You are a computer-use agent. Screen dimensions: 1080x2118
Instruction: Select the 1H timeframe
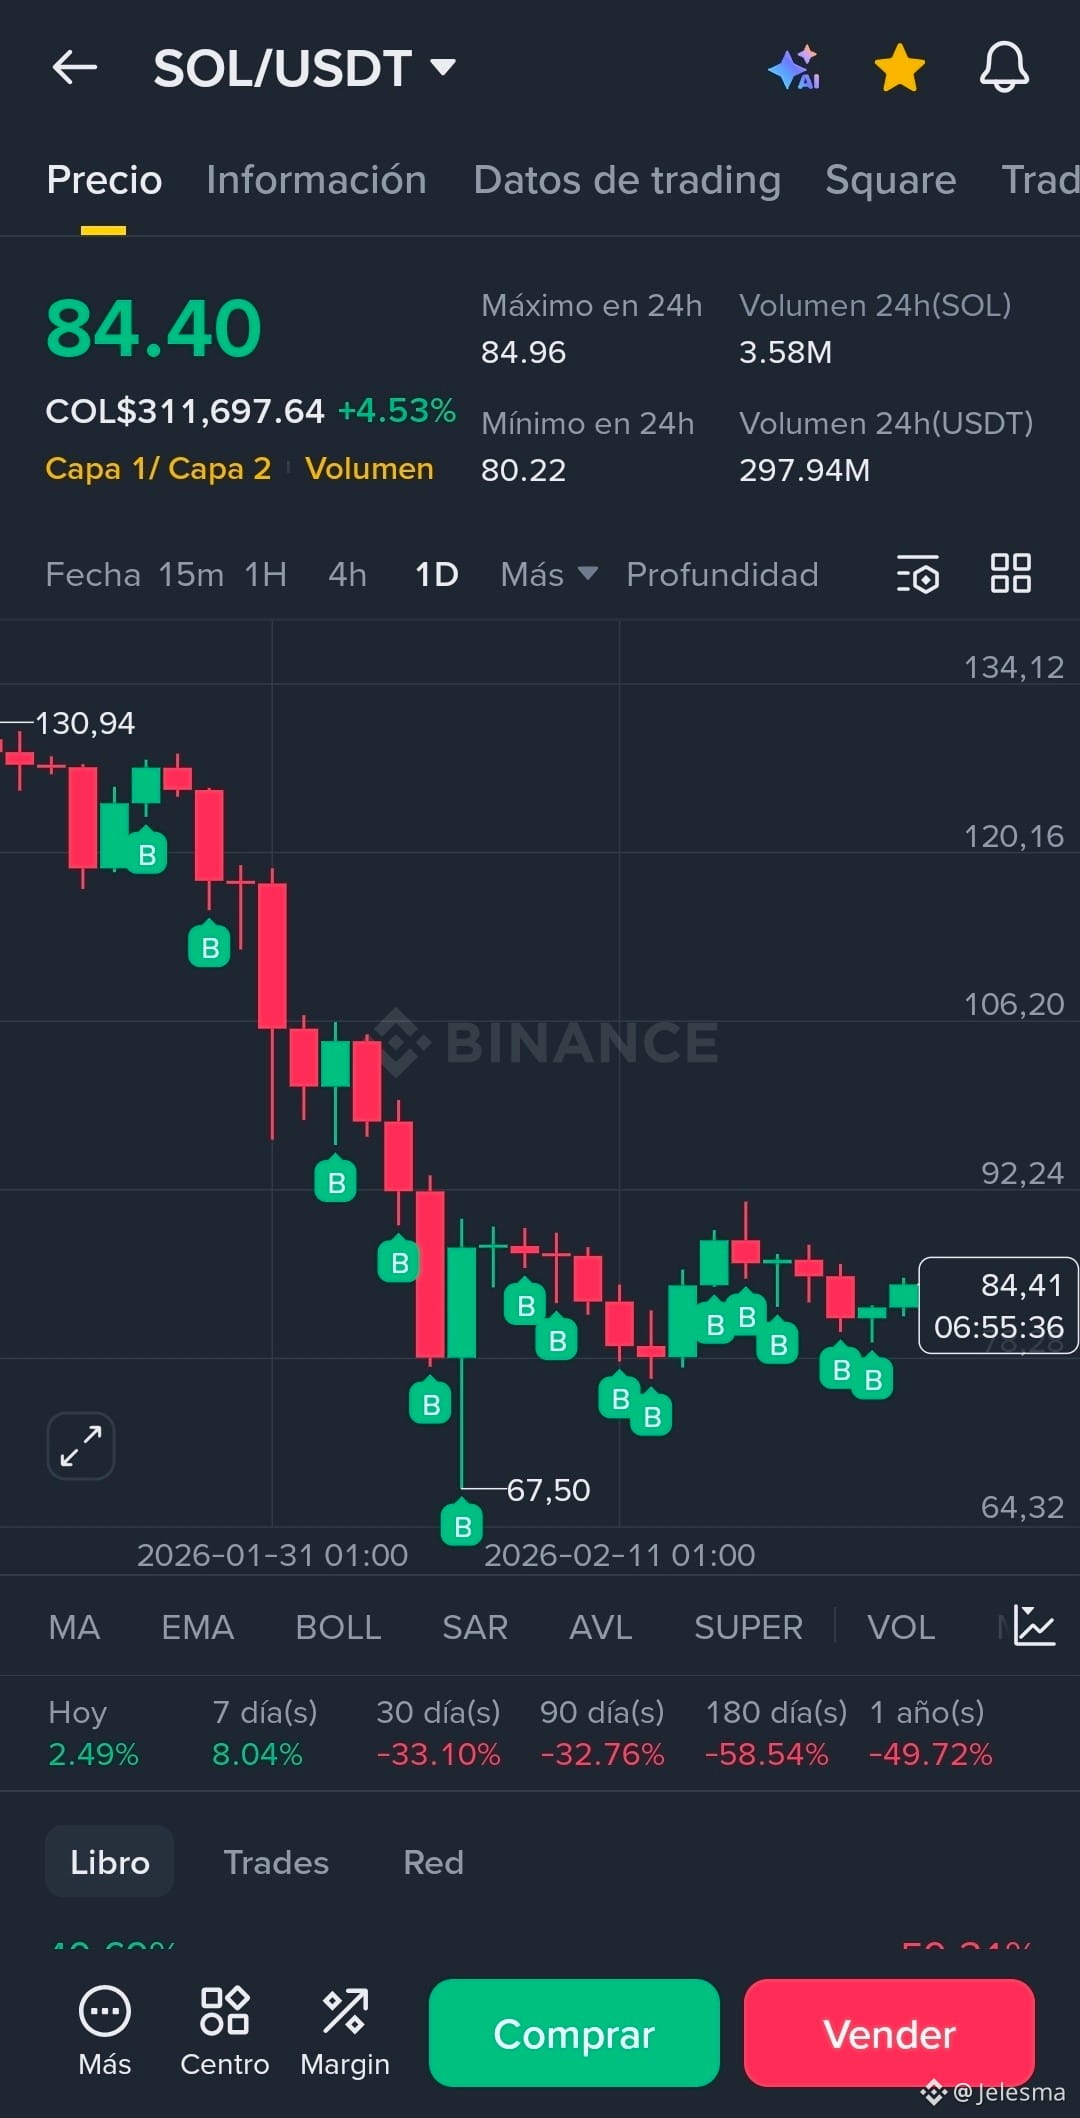click(266, 575)
